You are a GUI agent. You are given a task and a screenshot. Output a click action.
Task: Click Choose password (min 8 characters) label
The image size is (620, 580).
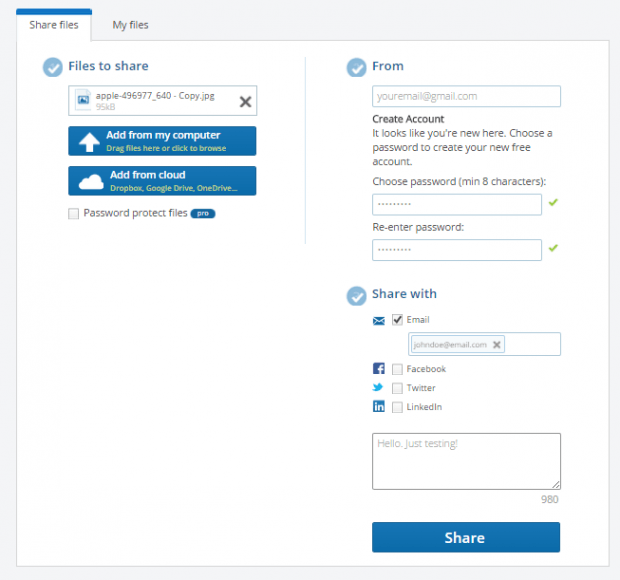click(x=459, y=181)
